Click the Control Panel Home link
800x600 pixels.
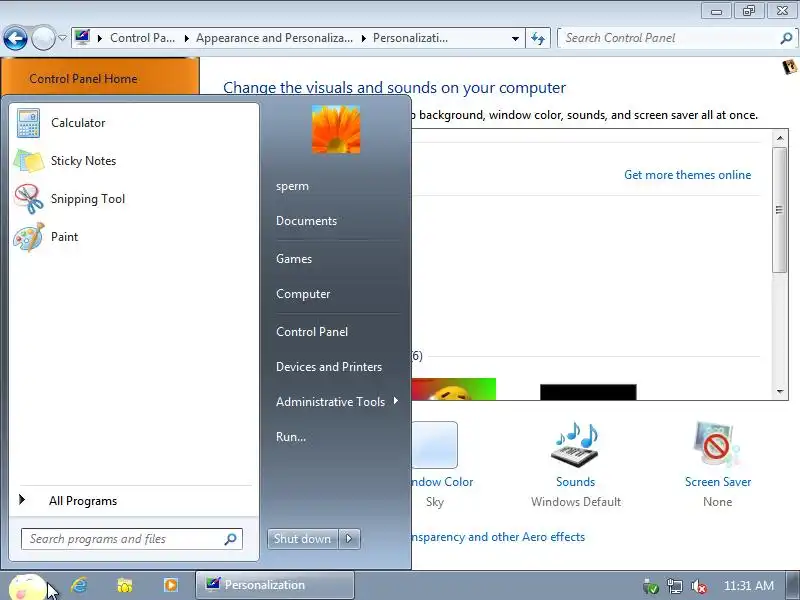click(x=83, y=79)
